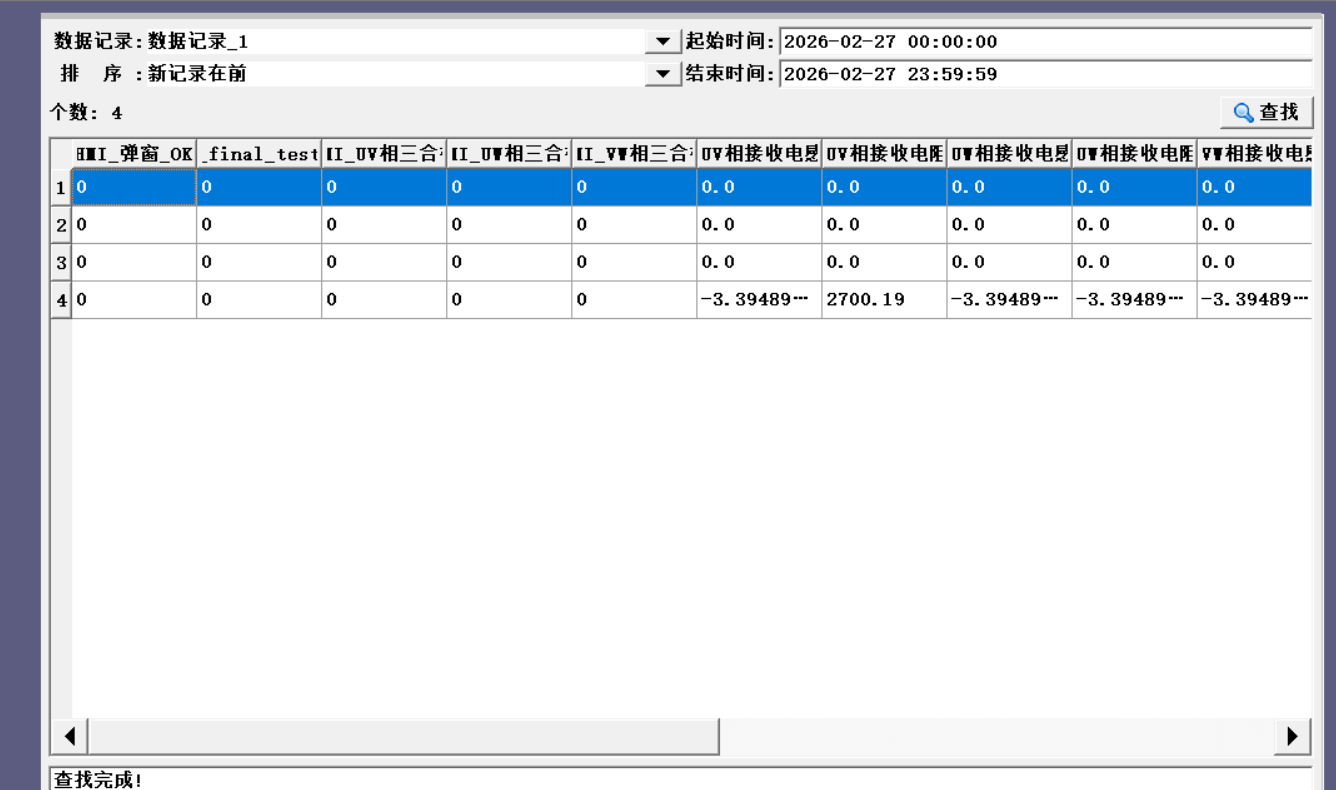
Task: Open the 数据记录 dropdown arrow
Action: pos(662,42)
